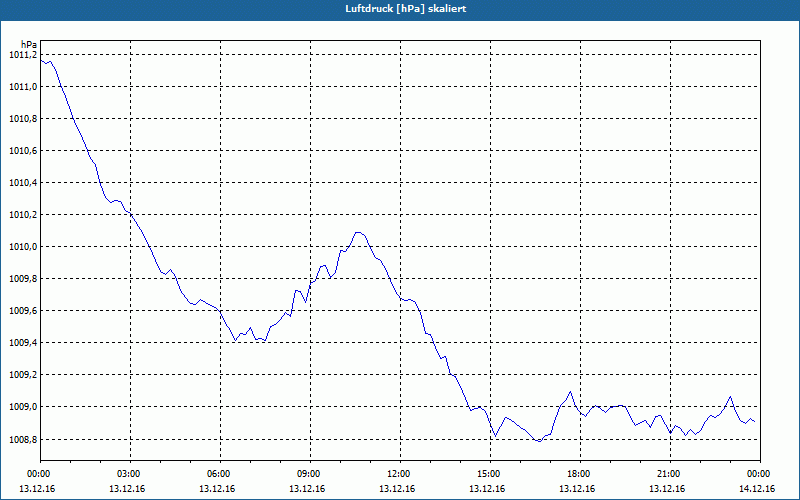Click the 15:00 time label
The image size is (800, 500).
(490, 474)
